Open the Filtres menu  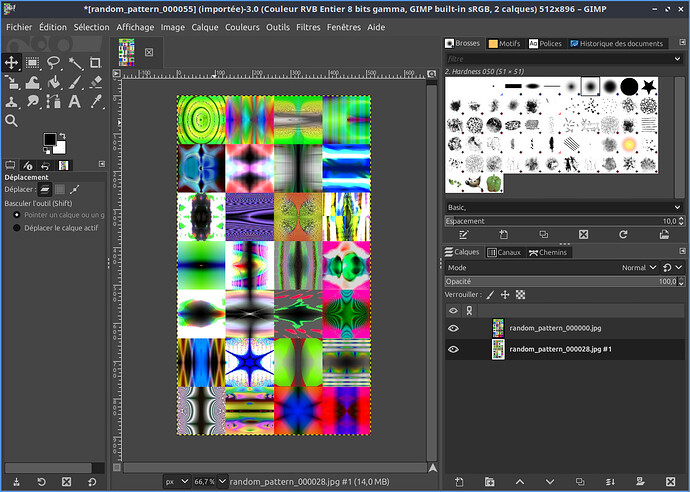[308, 27]
